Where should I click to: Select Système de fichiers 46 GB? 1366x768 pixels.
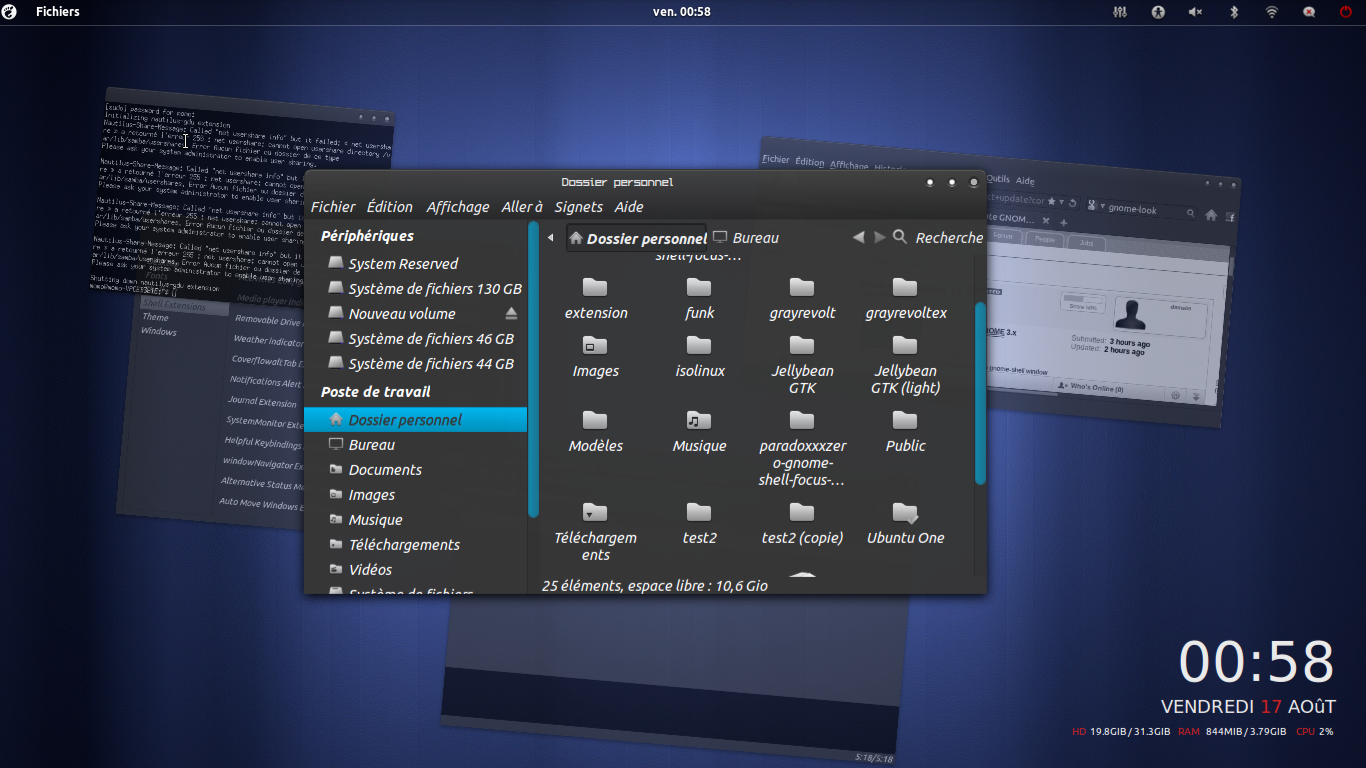click(x=415, y=339)
